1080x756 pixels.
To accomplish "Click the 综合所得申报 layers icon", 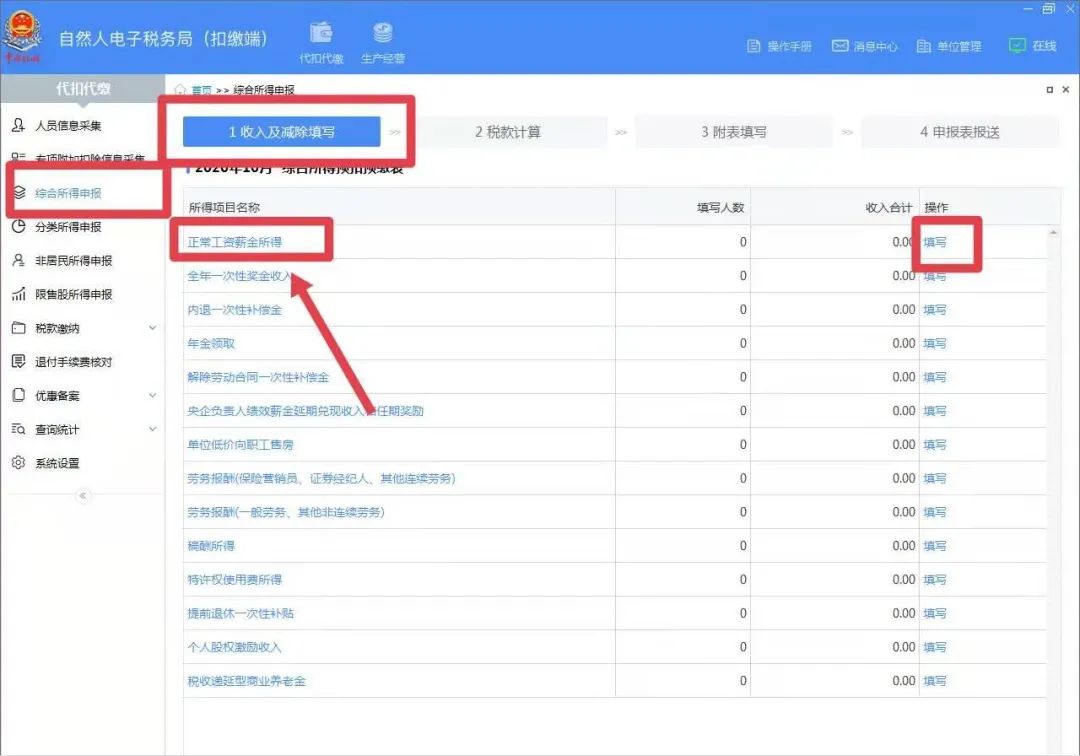I will click(19, 192).
